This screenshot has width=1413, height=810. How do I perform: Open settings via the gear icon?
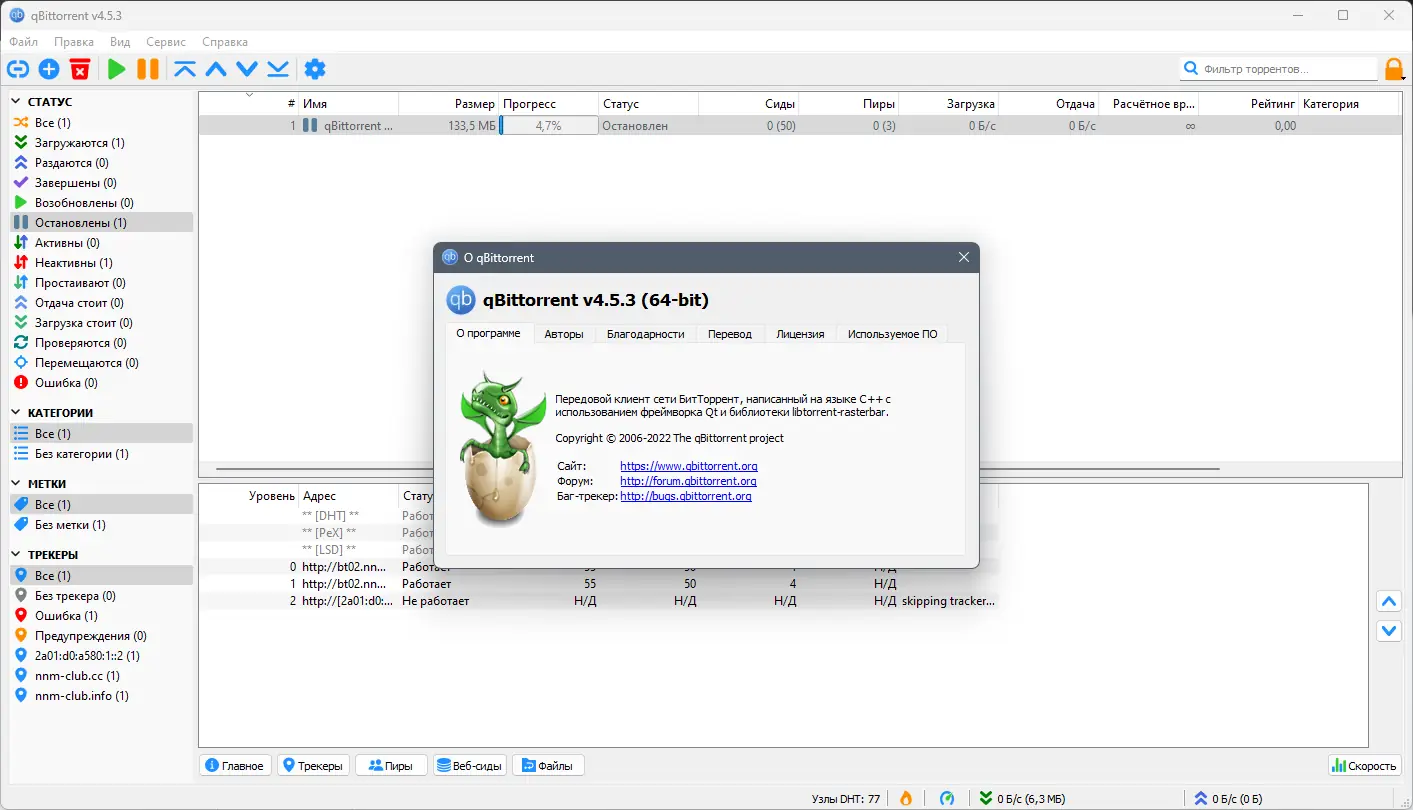315,69
